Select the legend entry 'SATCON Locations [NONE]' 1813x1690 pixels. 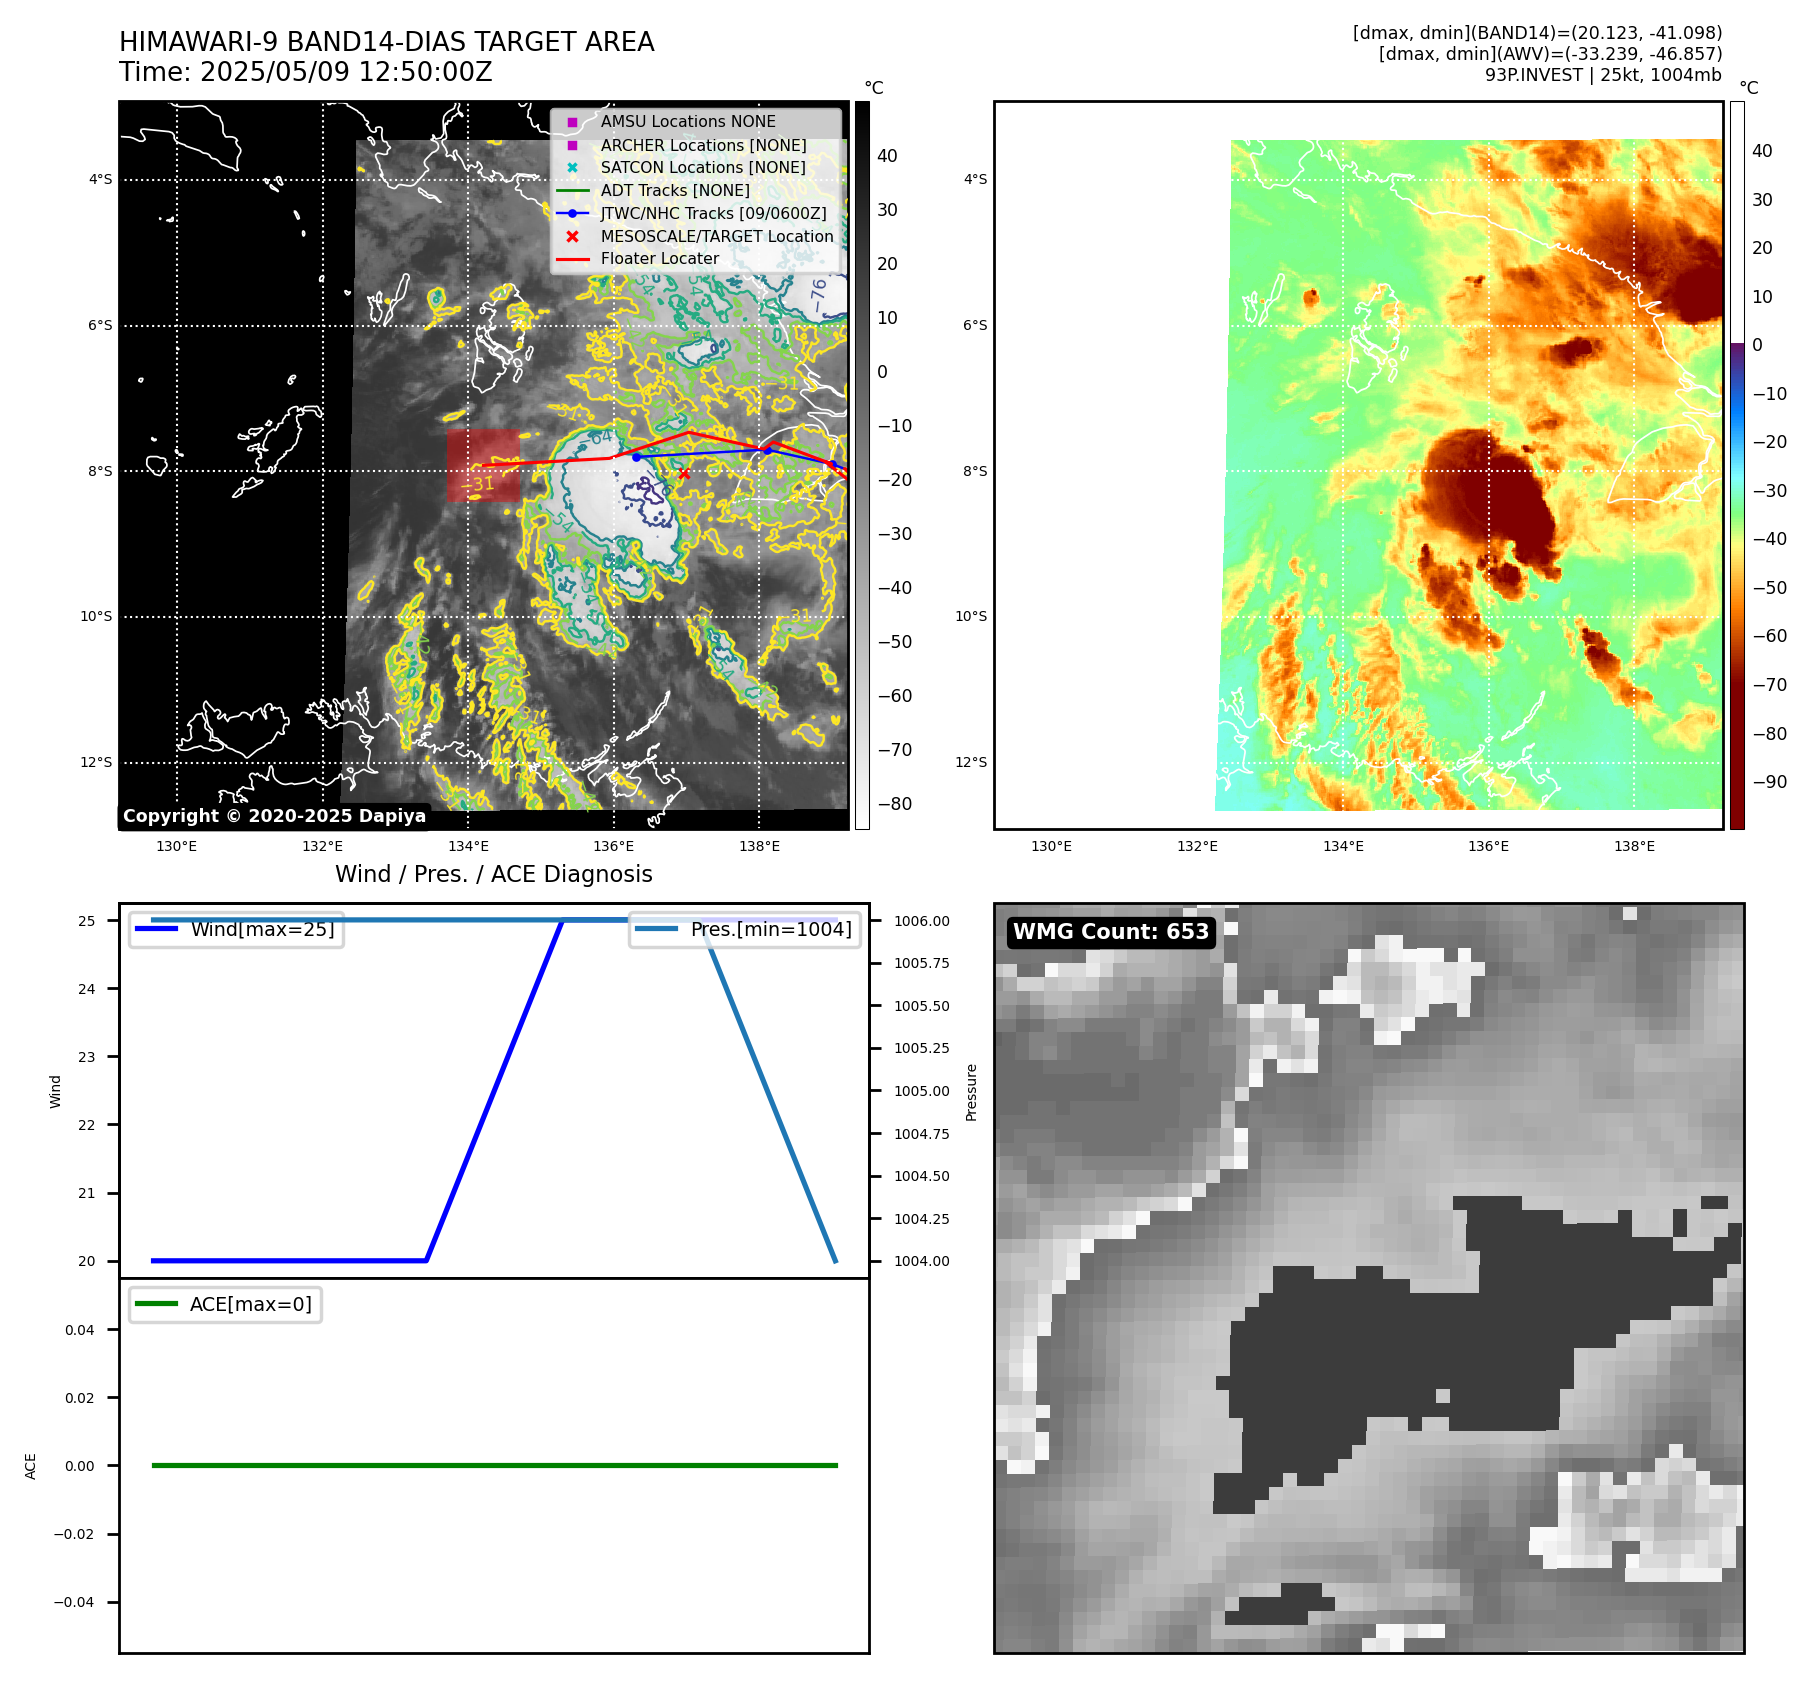coord(703,168)
